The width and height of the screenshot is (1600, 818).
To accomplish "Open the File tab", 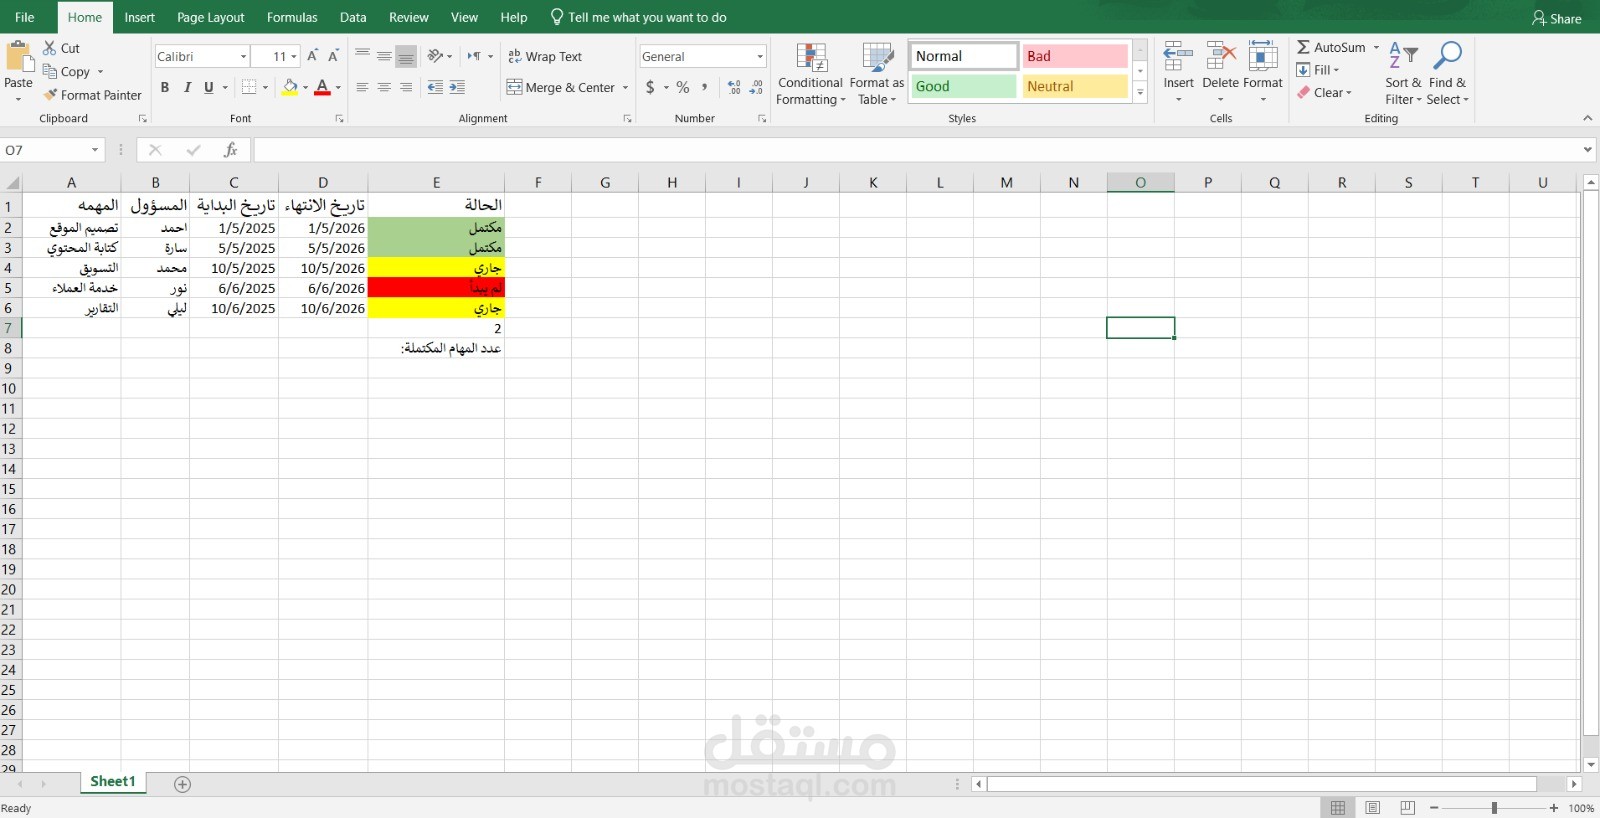I will [25, 17].
